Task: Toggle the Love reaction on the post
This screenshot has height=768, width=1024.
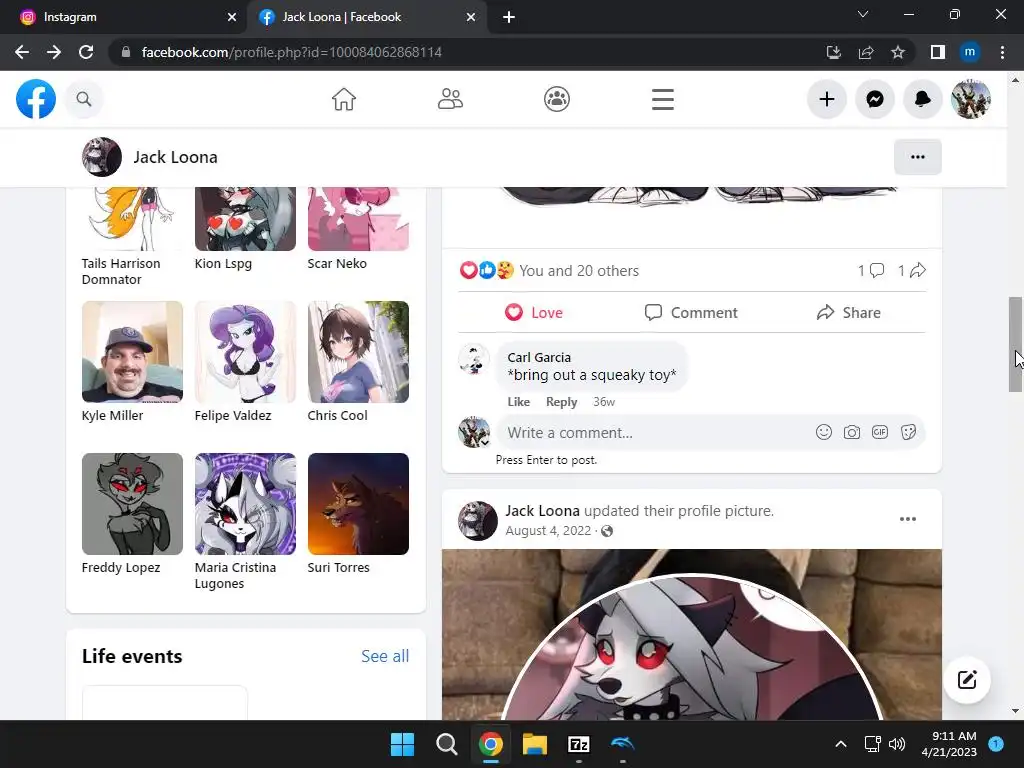Action: click(534, 313)
